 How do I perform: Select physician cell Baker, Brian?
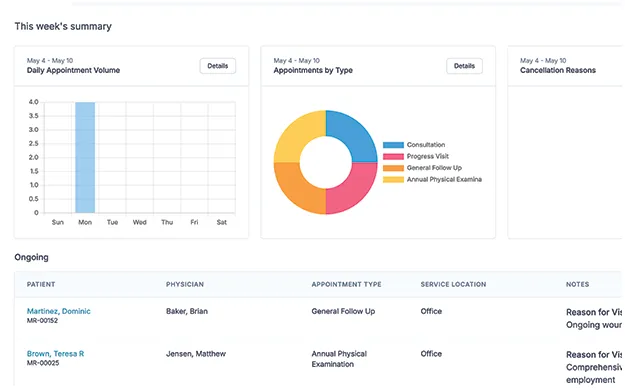tap(187, 311)
